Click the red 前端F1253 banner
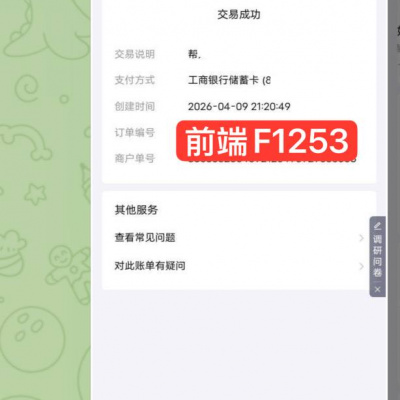This screenshot has width=400, height=400. coord(267,141)
